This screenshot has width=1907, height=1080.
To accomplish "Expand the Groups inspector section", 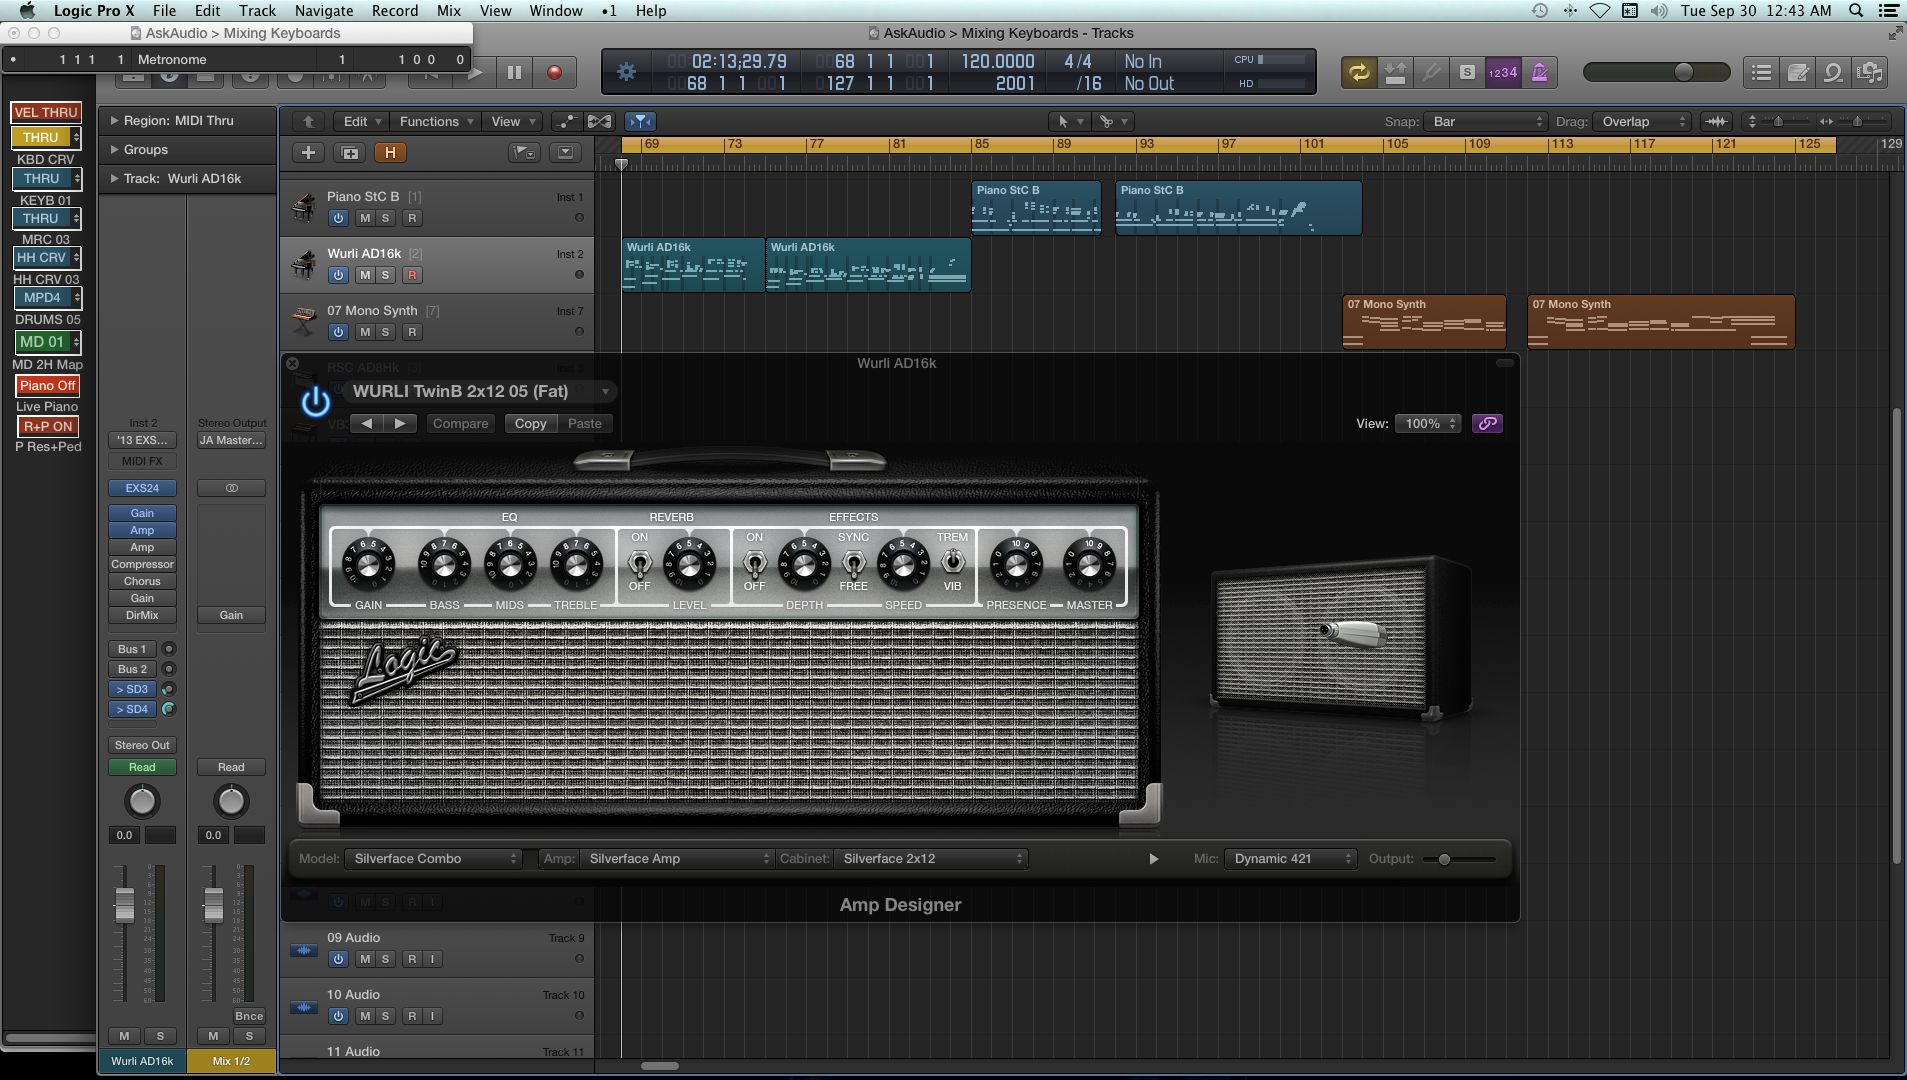I will (116, 149).
